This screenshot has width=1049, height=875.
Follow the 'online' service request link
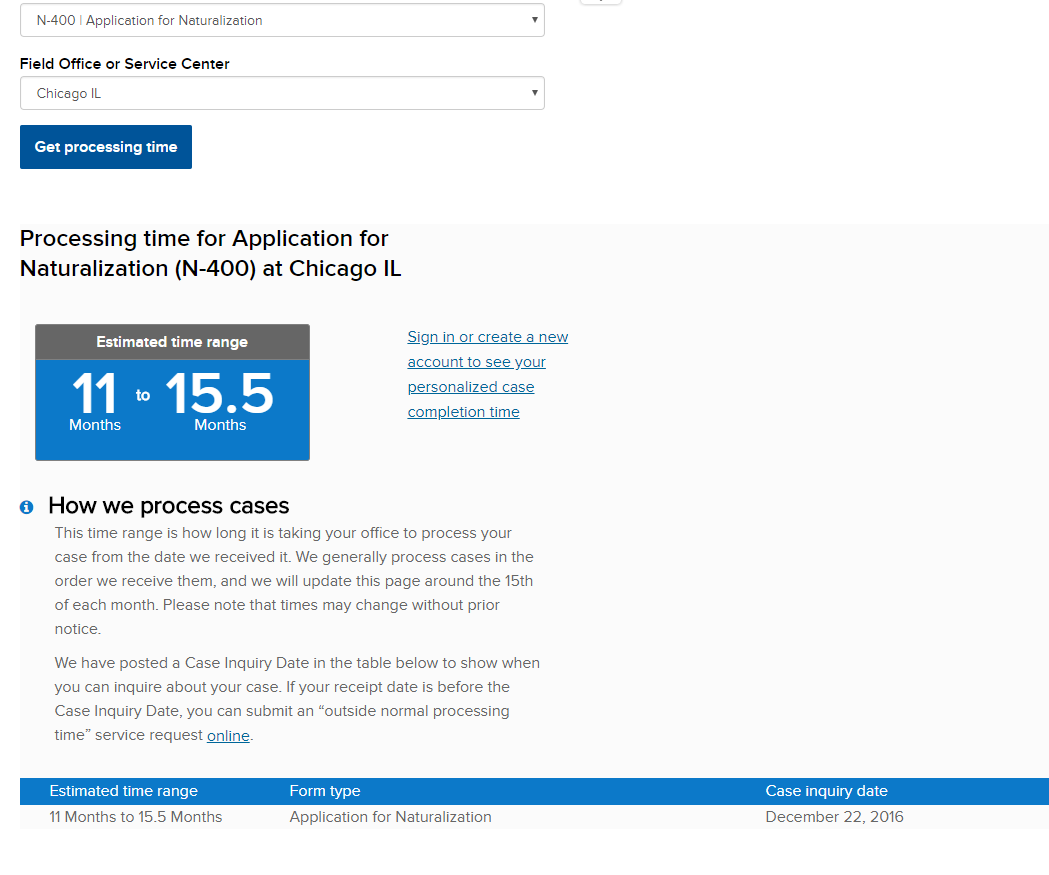click(x=228, y=735)
